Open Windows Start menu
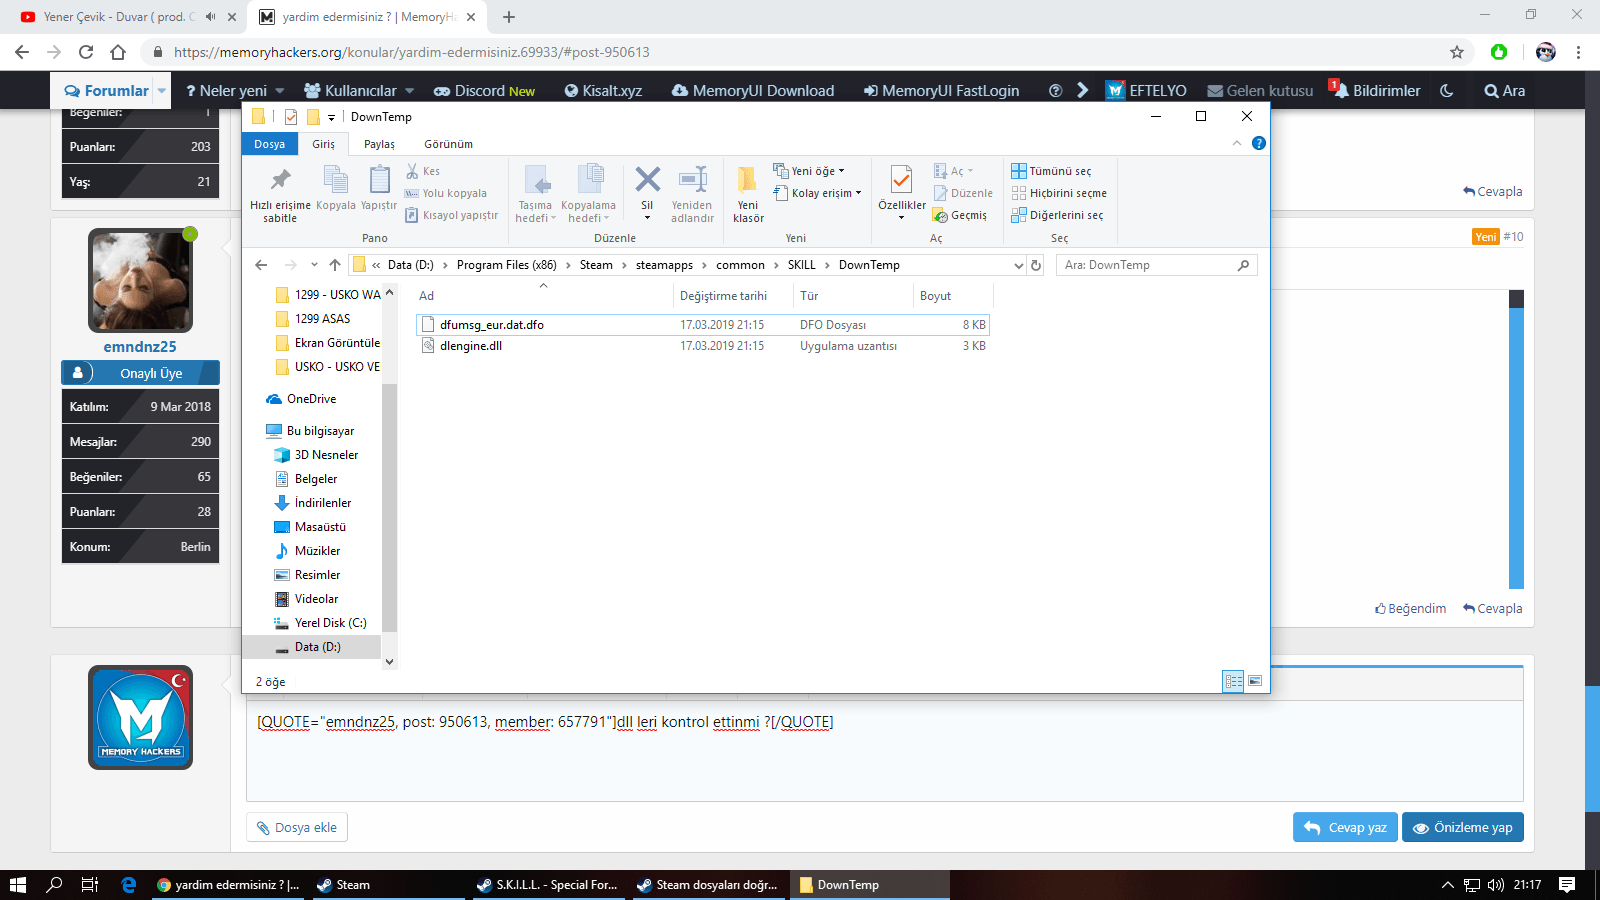 click(18, 885)
